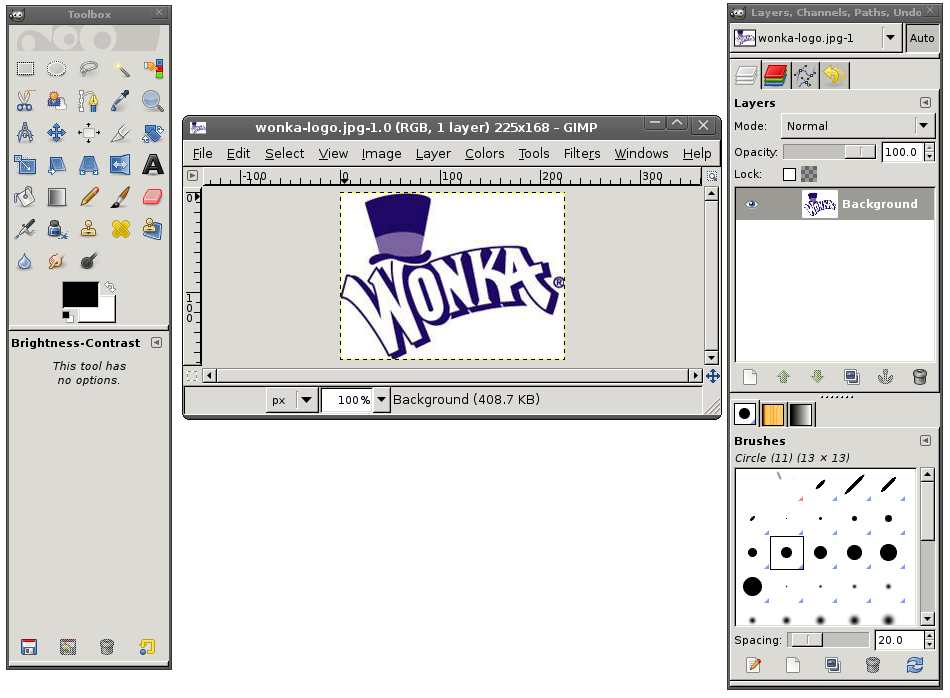Duplicate the layer button

(852, 377)
